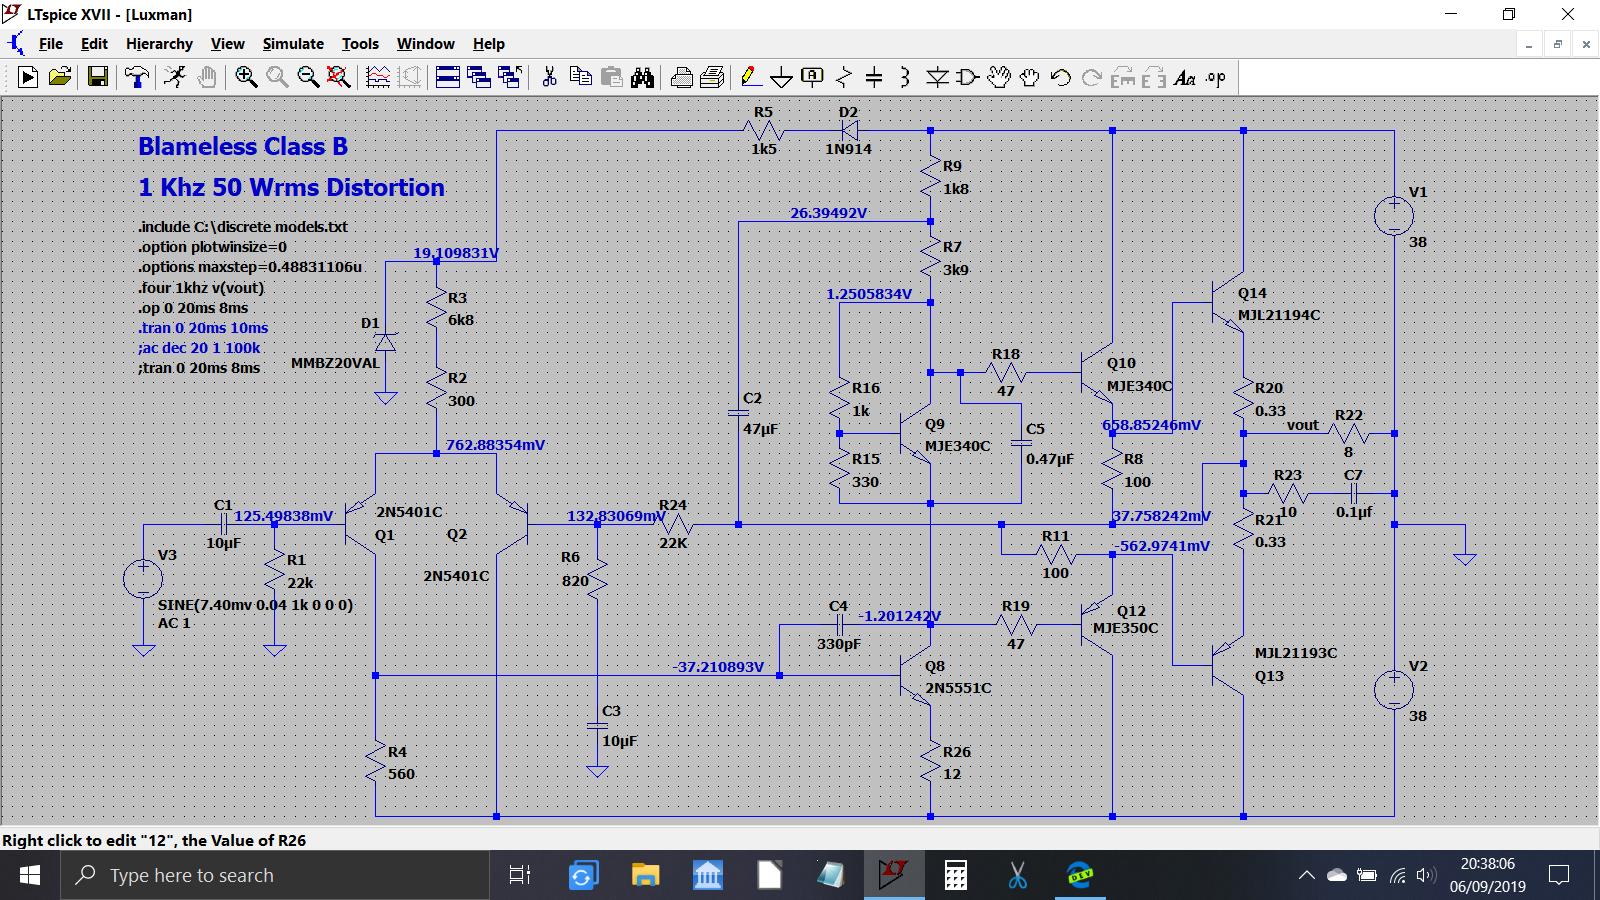
Task: Select the Zoom In magnifier
Action: (x=246, y=77)
